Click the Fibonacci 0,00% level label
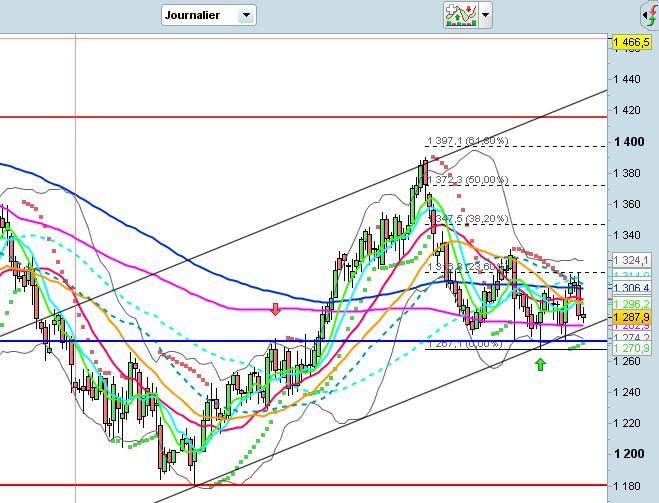Viewport: 659px width, 503px height. pos(465,344)
